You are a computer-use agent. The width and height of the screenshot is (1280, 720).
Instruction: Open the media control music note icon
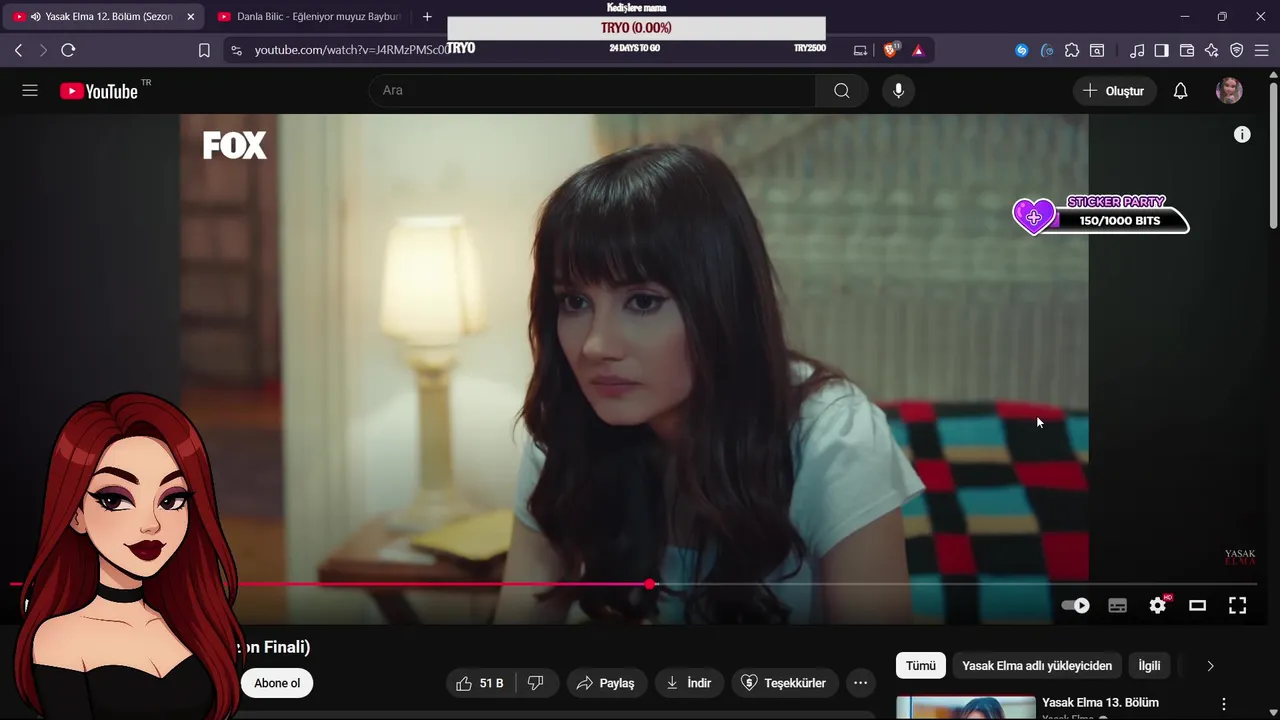1137,50
